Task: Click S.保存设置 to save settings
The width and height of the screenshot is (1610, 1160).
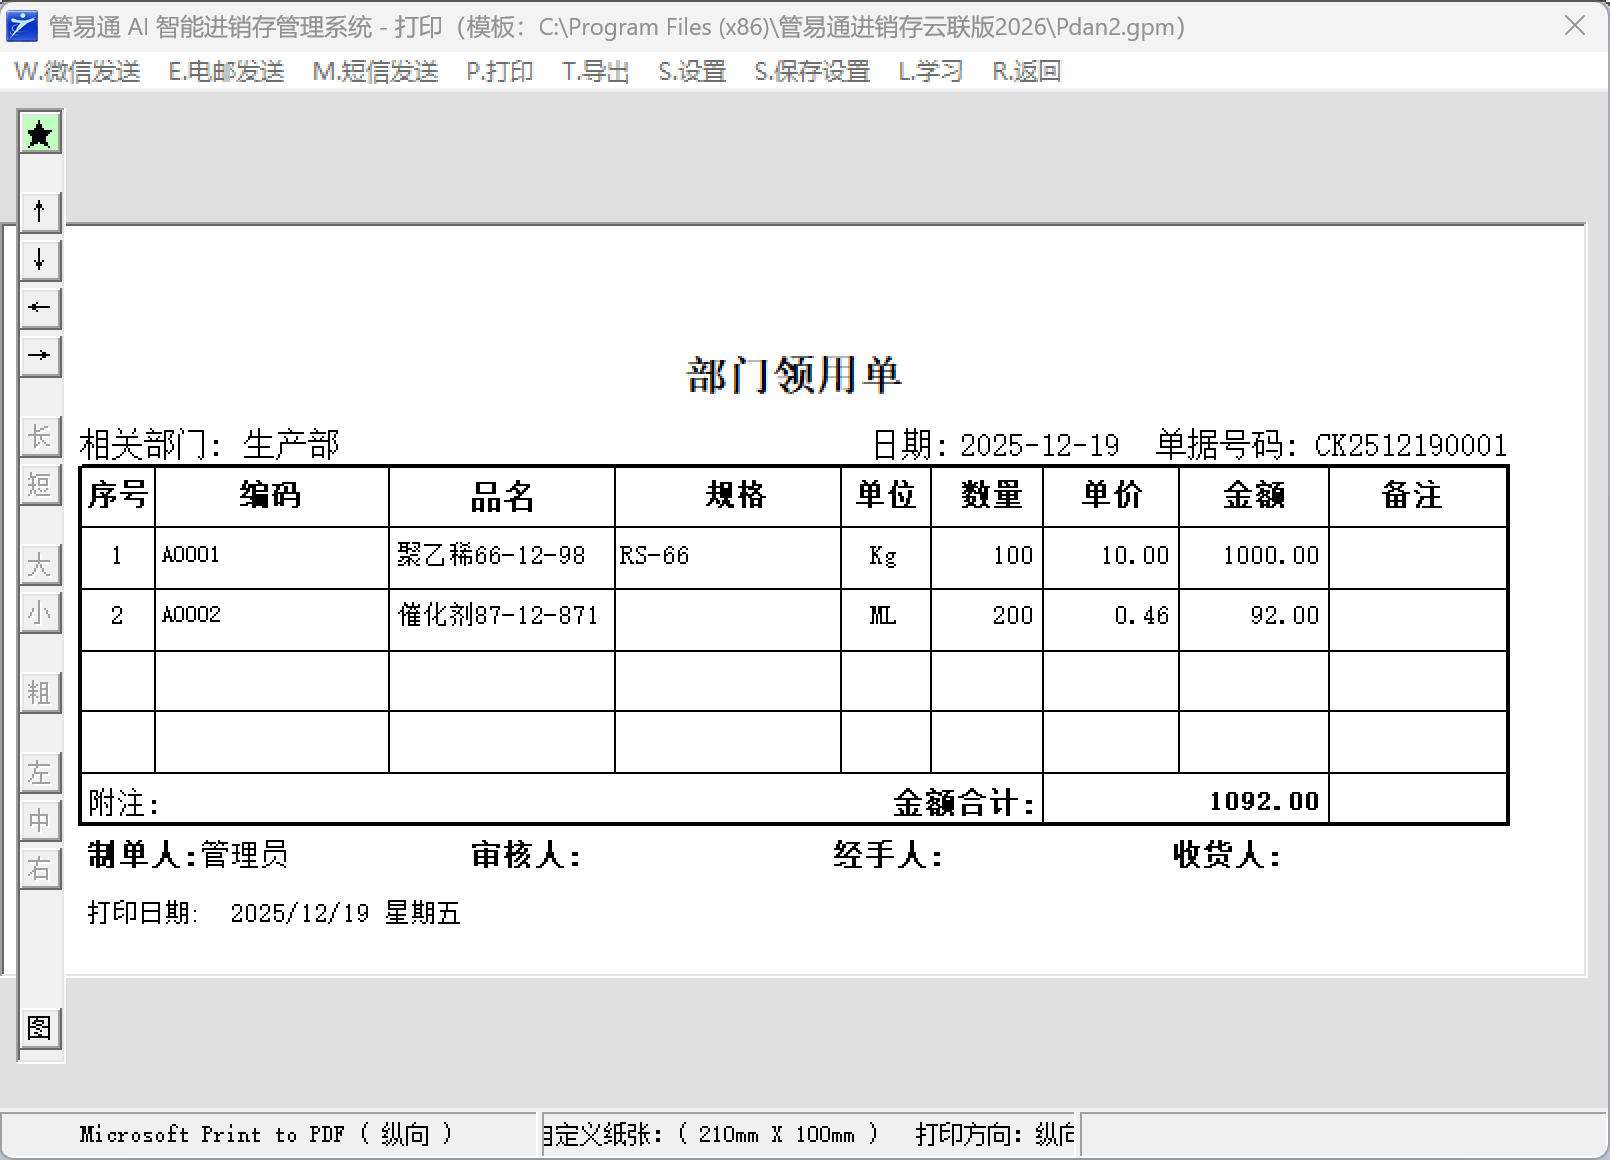Action: click(811, 72)
